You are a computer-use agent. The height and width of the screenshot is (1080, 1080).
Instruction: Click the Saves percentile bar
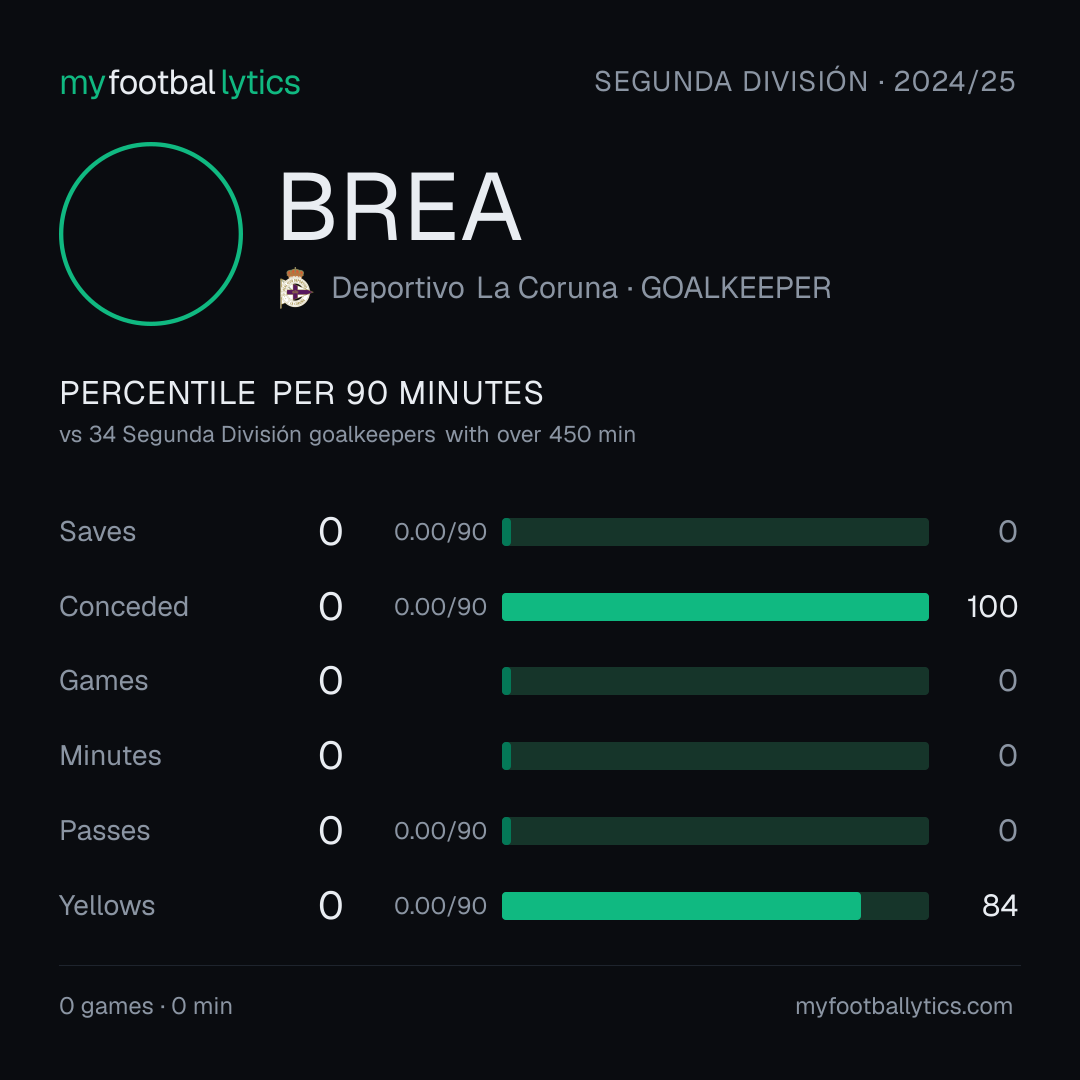click(715, 532)
